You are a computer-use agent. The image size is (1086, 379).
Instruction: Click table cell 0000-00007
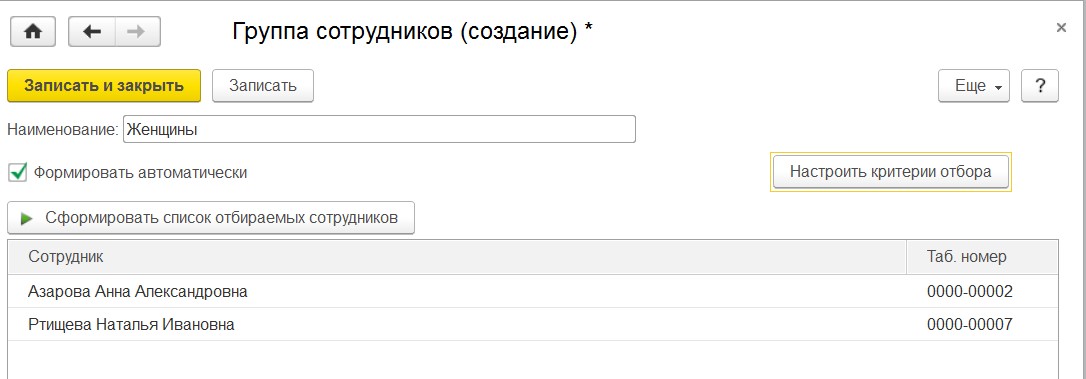(970, 324)
